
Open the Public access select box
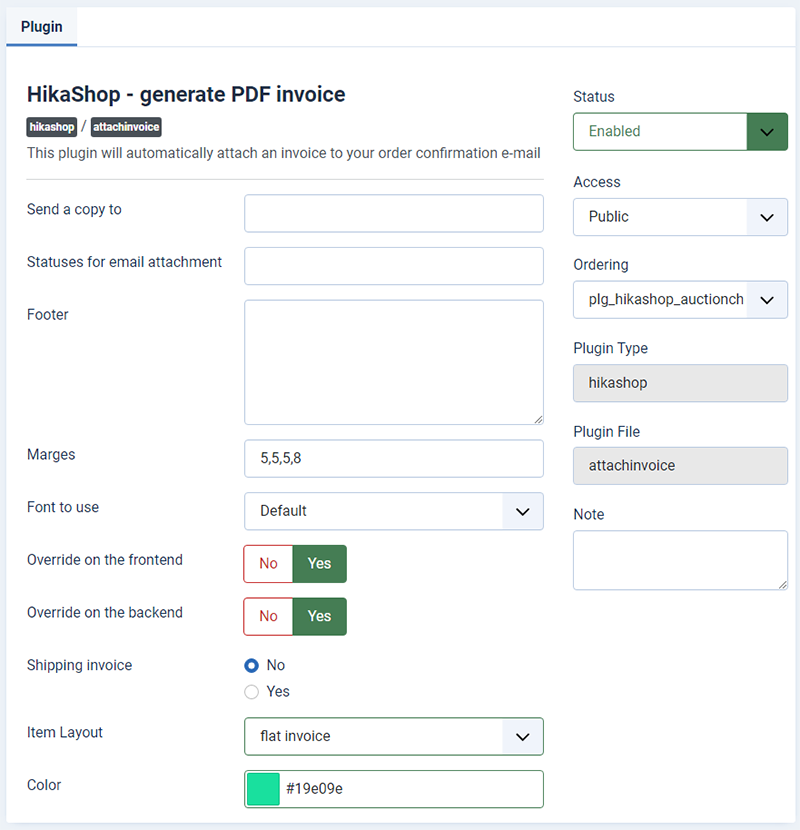click(680, 218)
